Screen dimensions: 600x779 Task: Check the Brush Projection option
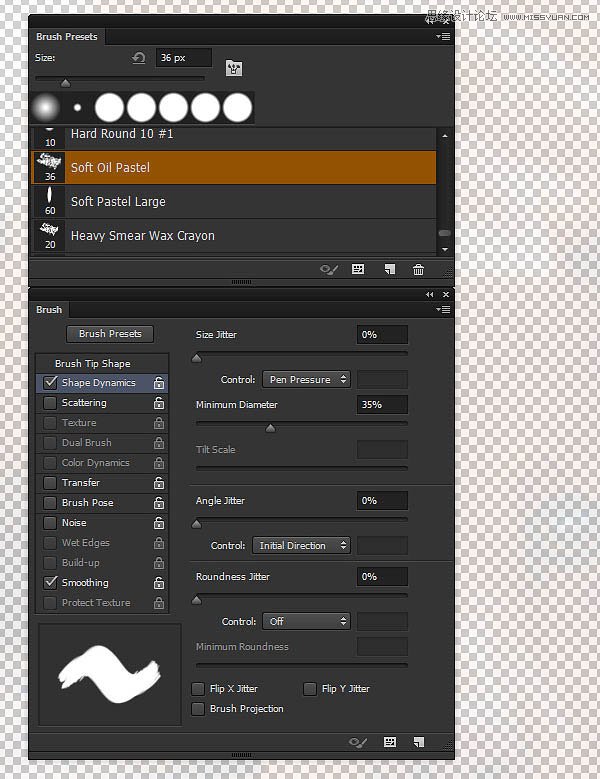198,709
